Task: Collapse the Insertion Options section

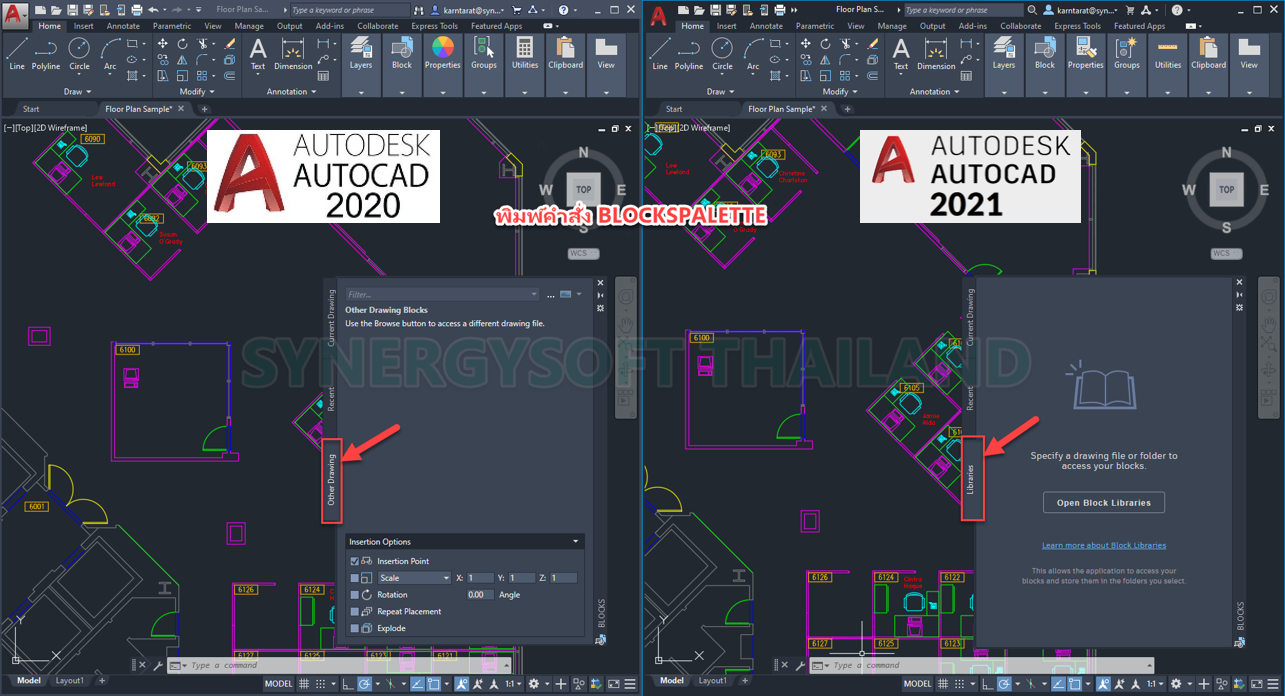Action: (575, 541)
